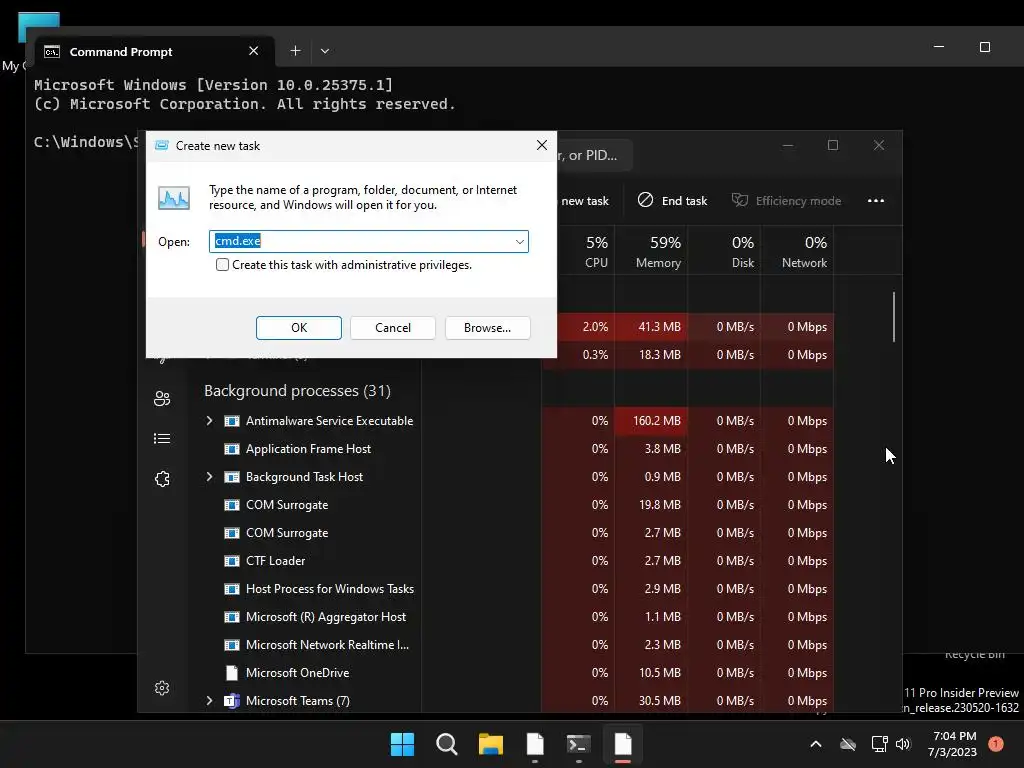Image resolution: width=1024 pixels, height=768 pixels.
Task: Check the administrative privileges checkbox
Action: pos(223,264)
